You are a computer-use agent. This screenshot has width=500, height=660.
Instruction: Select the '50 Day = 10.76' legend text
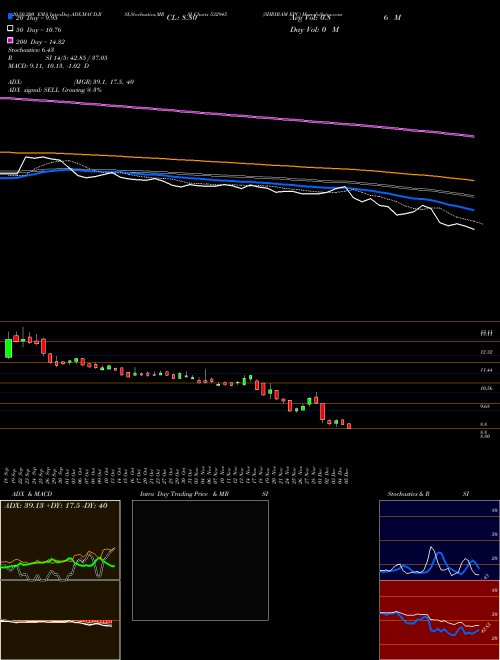point(38,30)
